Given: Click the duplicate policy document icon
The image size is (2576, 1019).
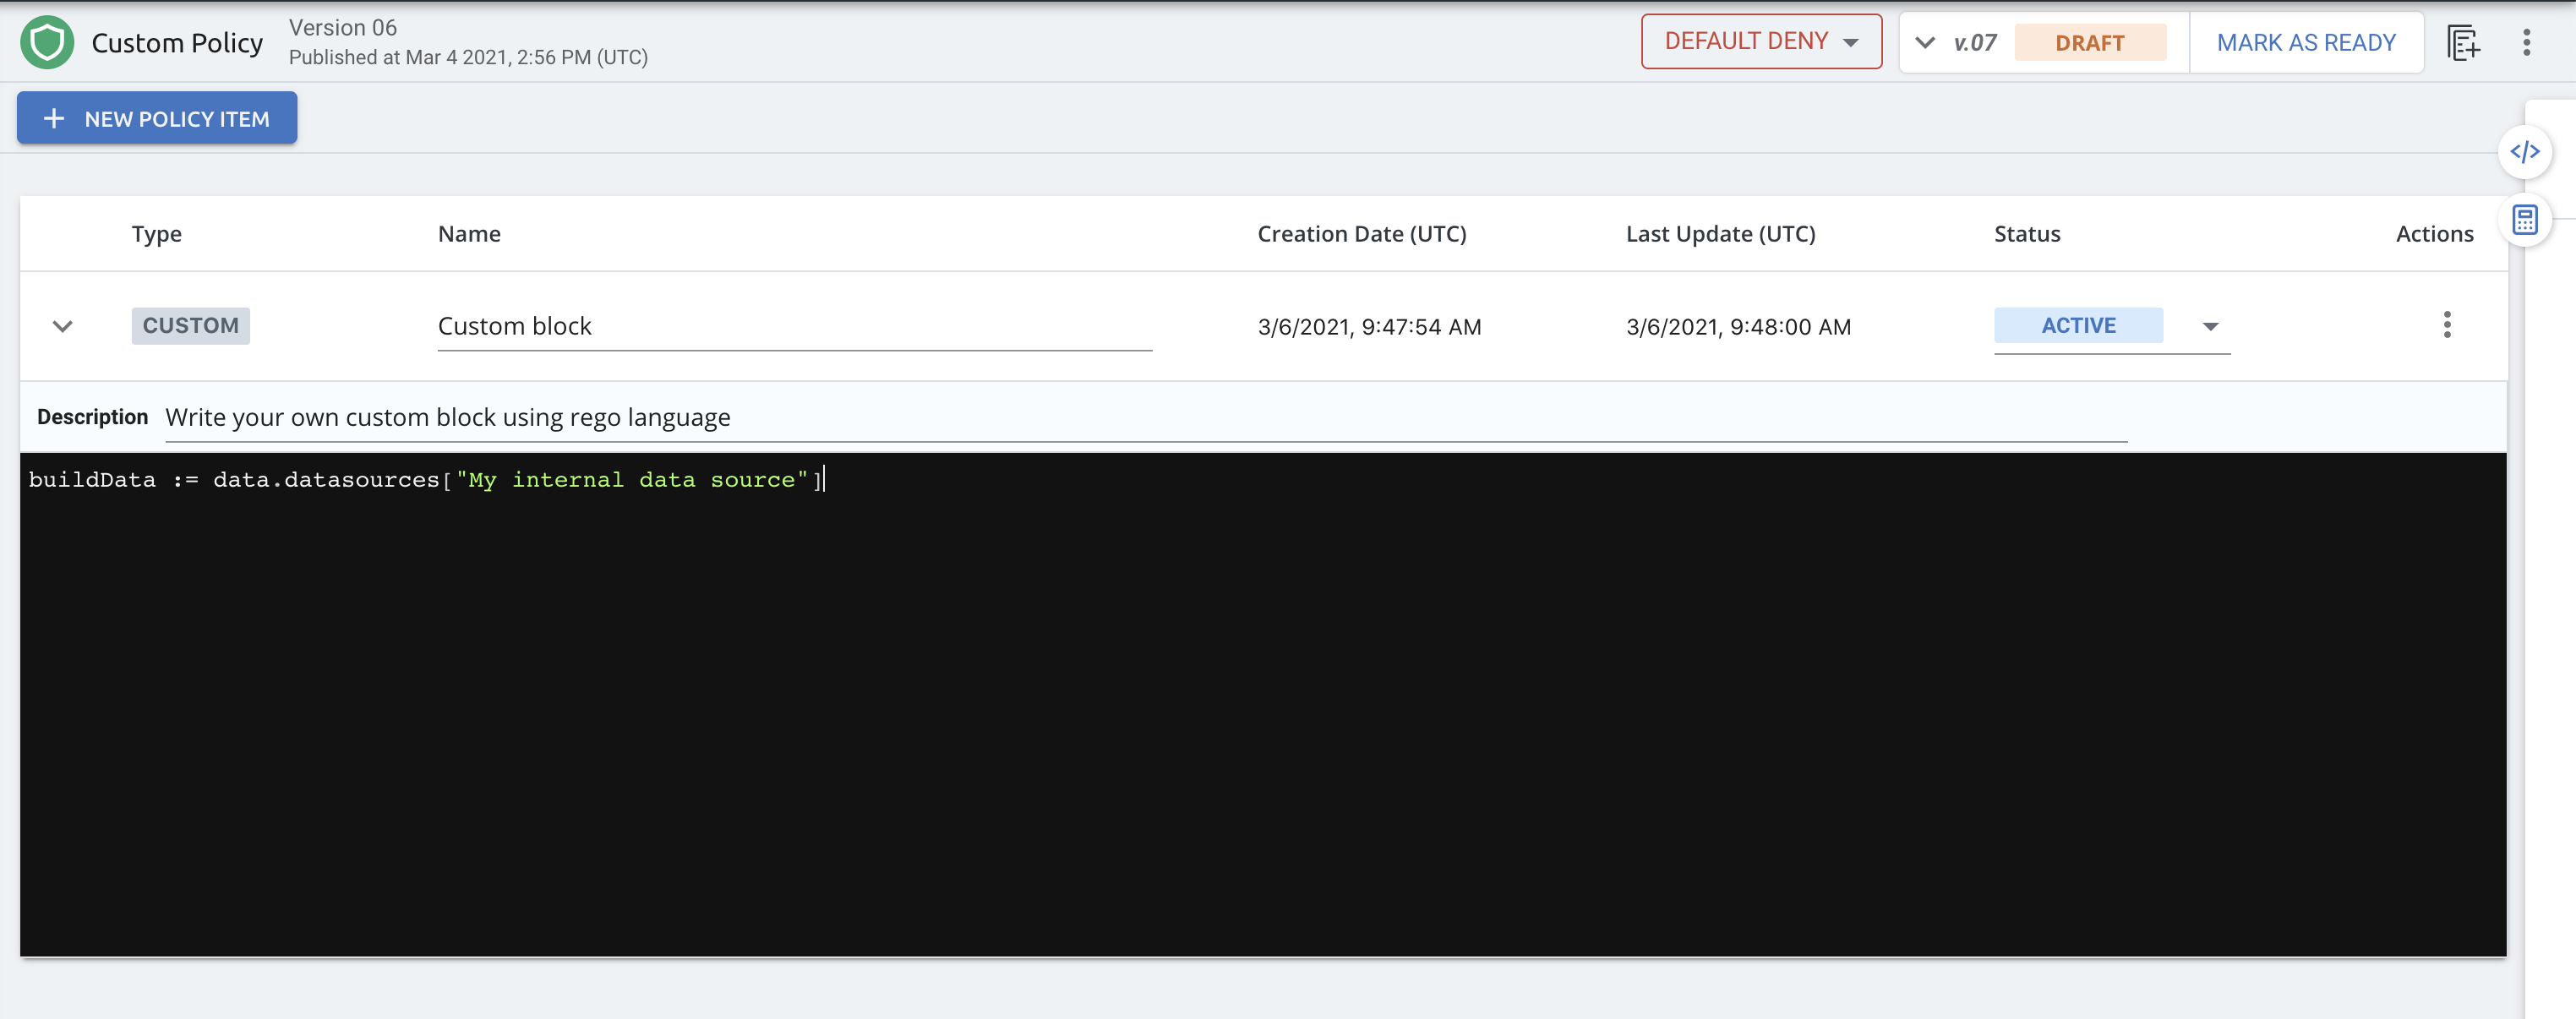Looking at the screenshot, I should [2462, 42].
